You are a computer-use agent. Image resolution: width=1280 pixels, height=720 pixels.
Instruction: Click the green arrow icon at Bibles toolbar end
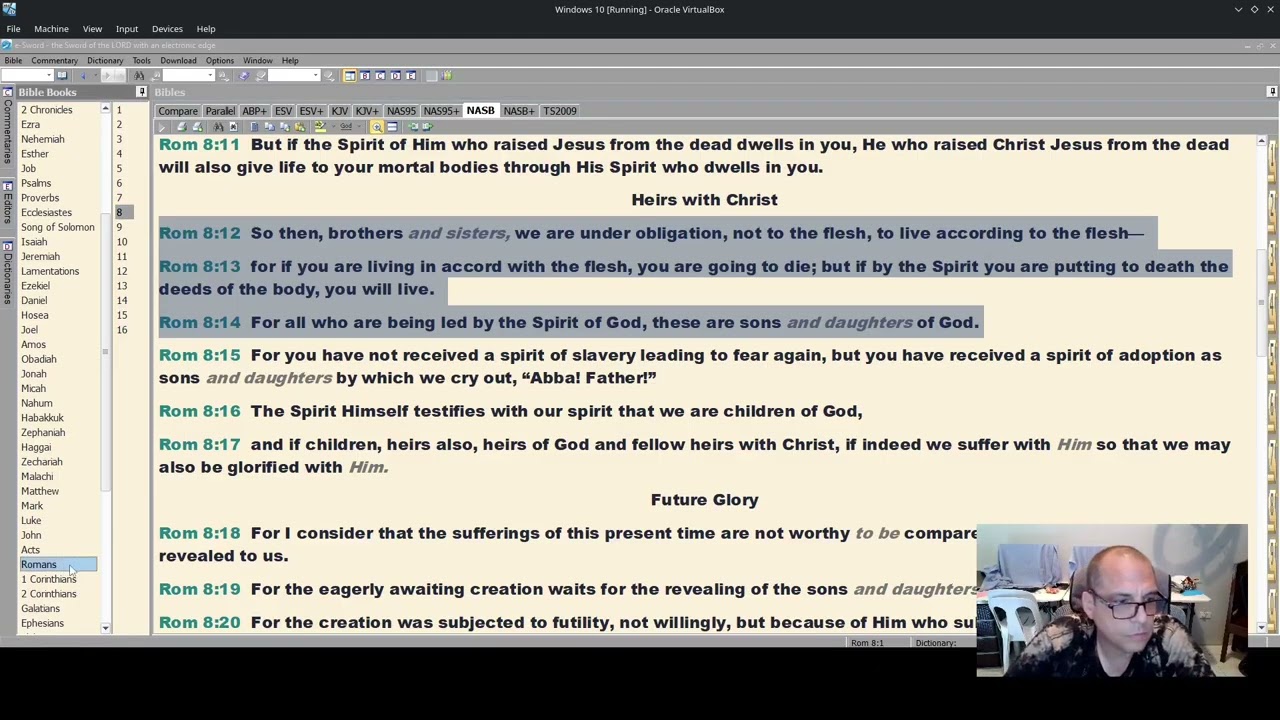click(427, 127)
